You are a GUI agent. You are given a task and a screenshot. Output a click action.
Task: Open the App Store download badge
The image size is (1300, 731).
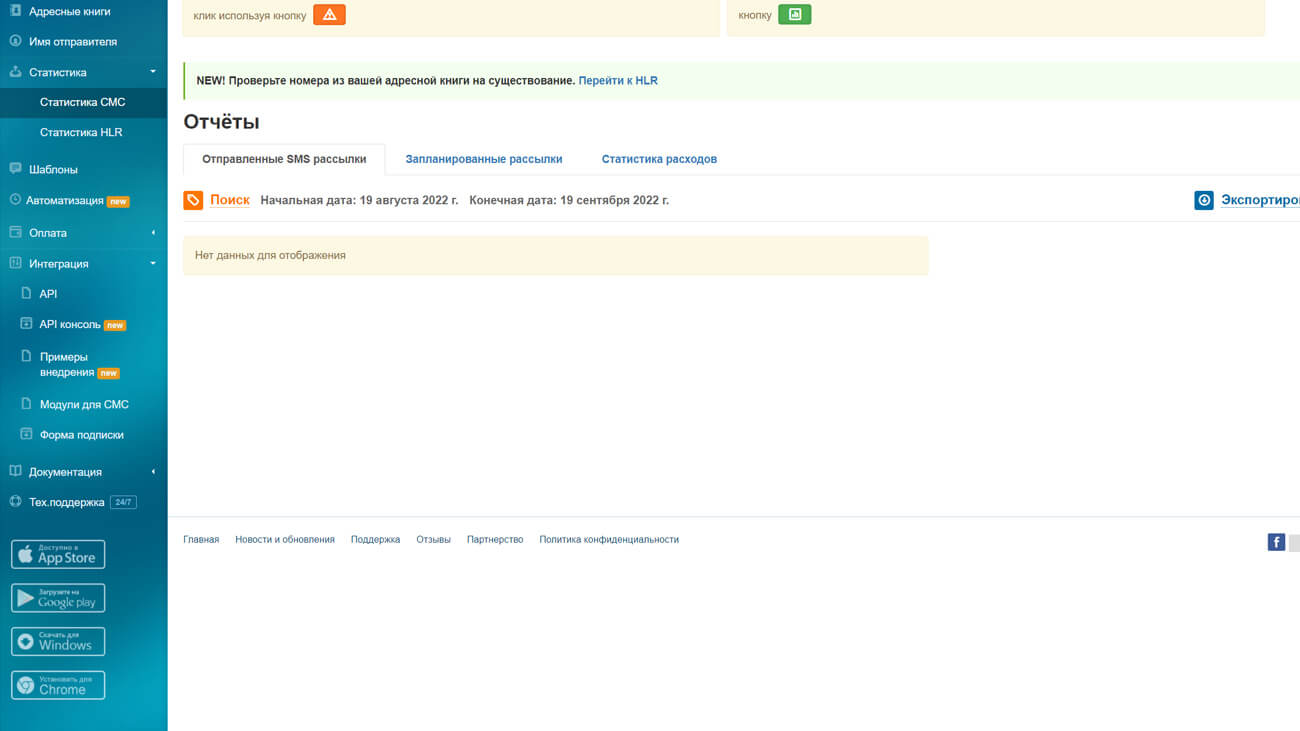pos(58,554)
